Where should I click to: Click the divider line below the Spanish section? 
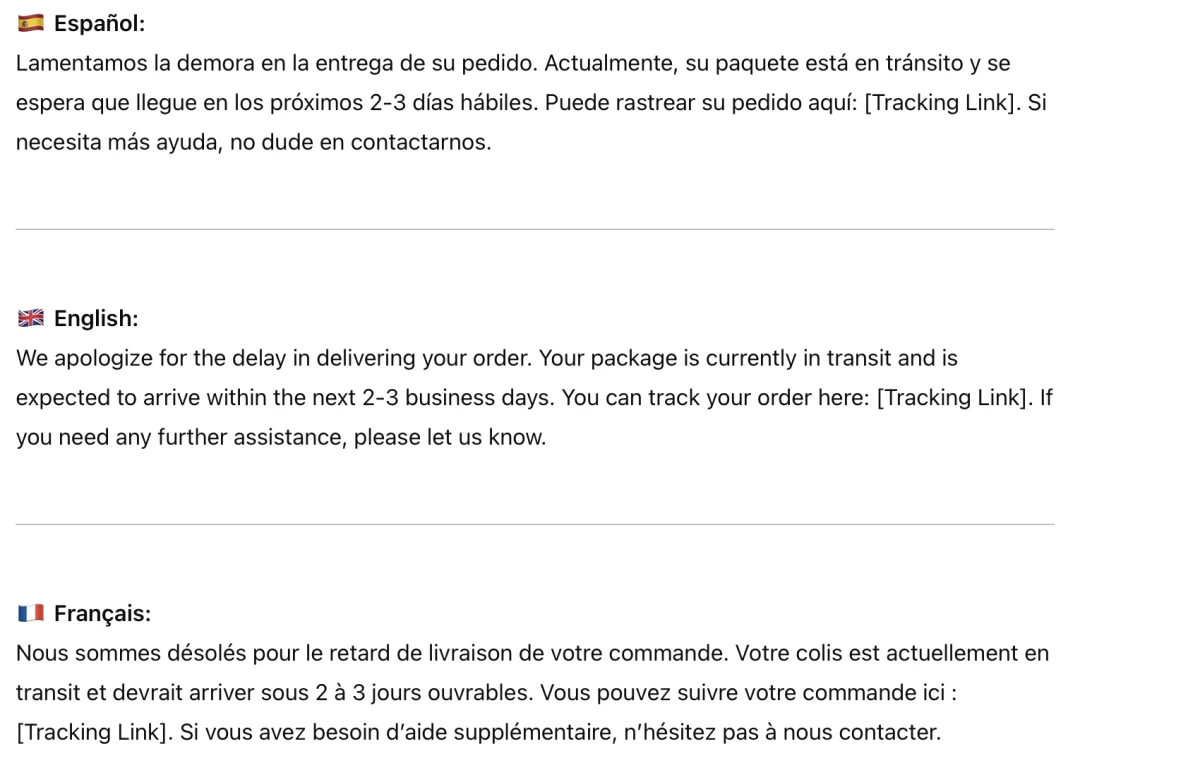(535, 229)
